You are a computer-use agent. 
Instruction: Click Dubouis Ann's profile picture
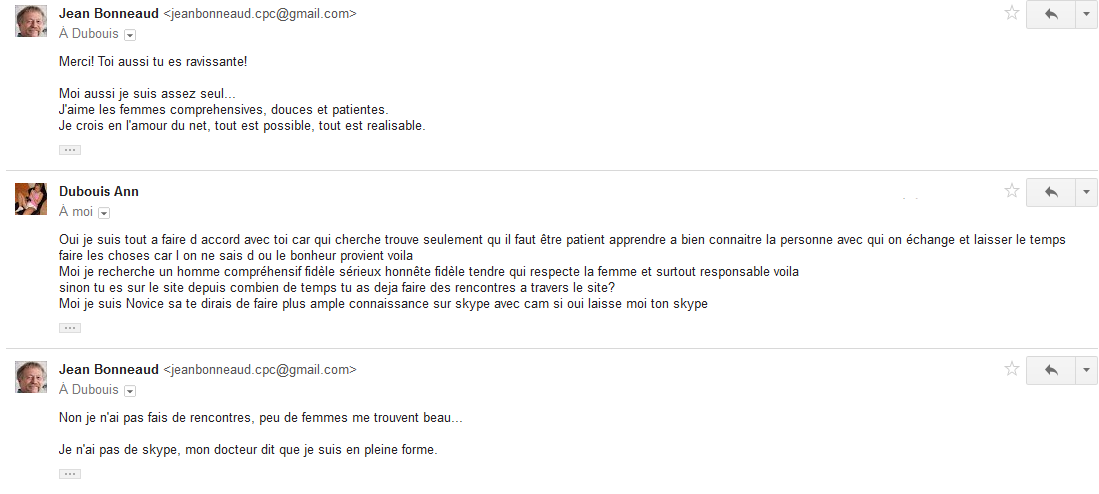31,198
